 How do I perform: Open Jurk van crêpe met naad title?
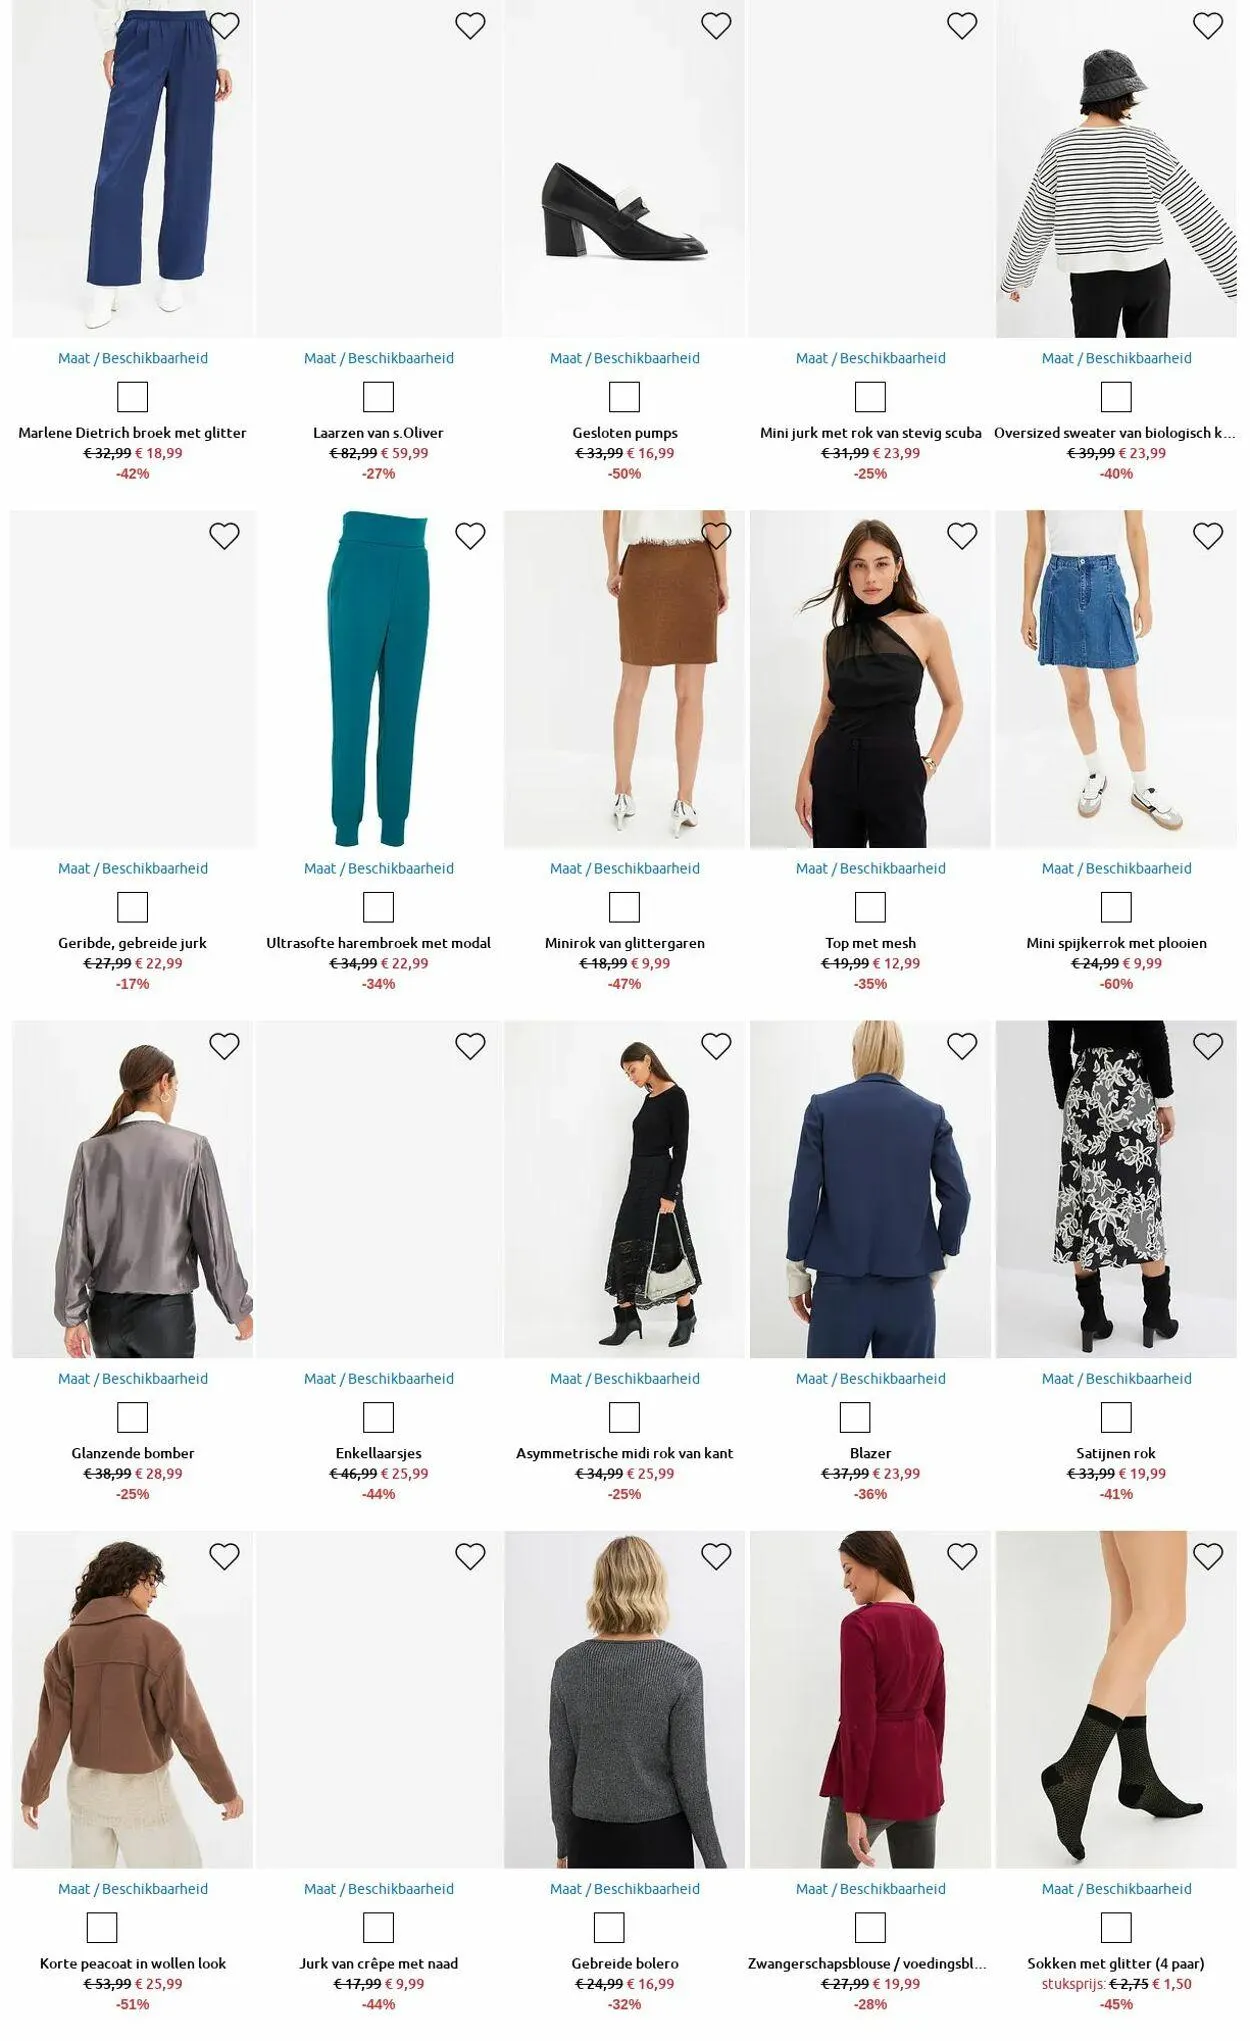[x=378, y=1963]
